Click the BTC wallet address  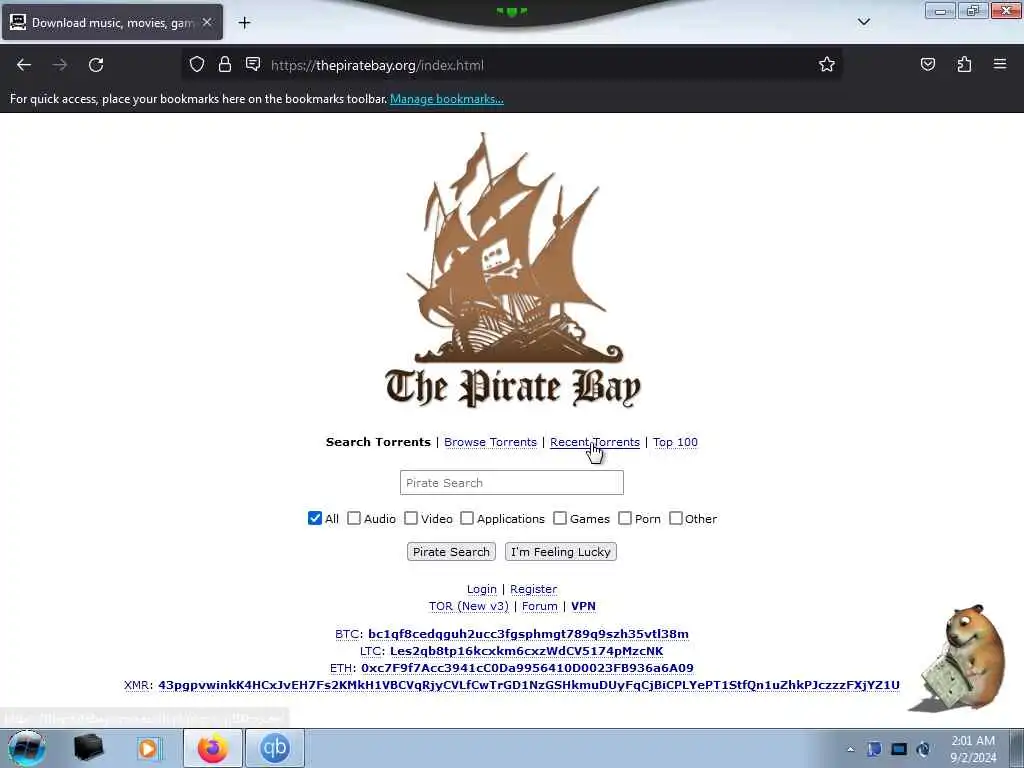(x=528, y=634)
